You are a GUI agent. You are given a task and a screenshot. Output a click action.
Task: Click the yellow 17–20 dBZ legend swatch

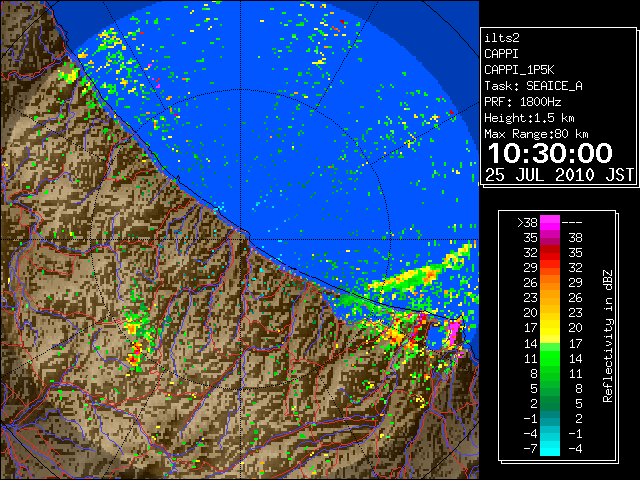[x=550, y=328]
